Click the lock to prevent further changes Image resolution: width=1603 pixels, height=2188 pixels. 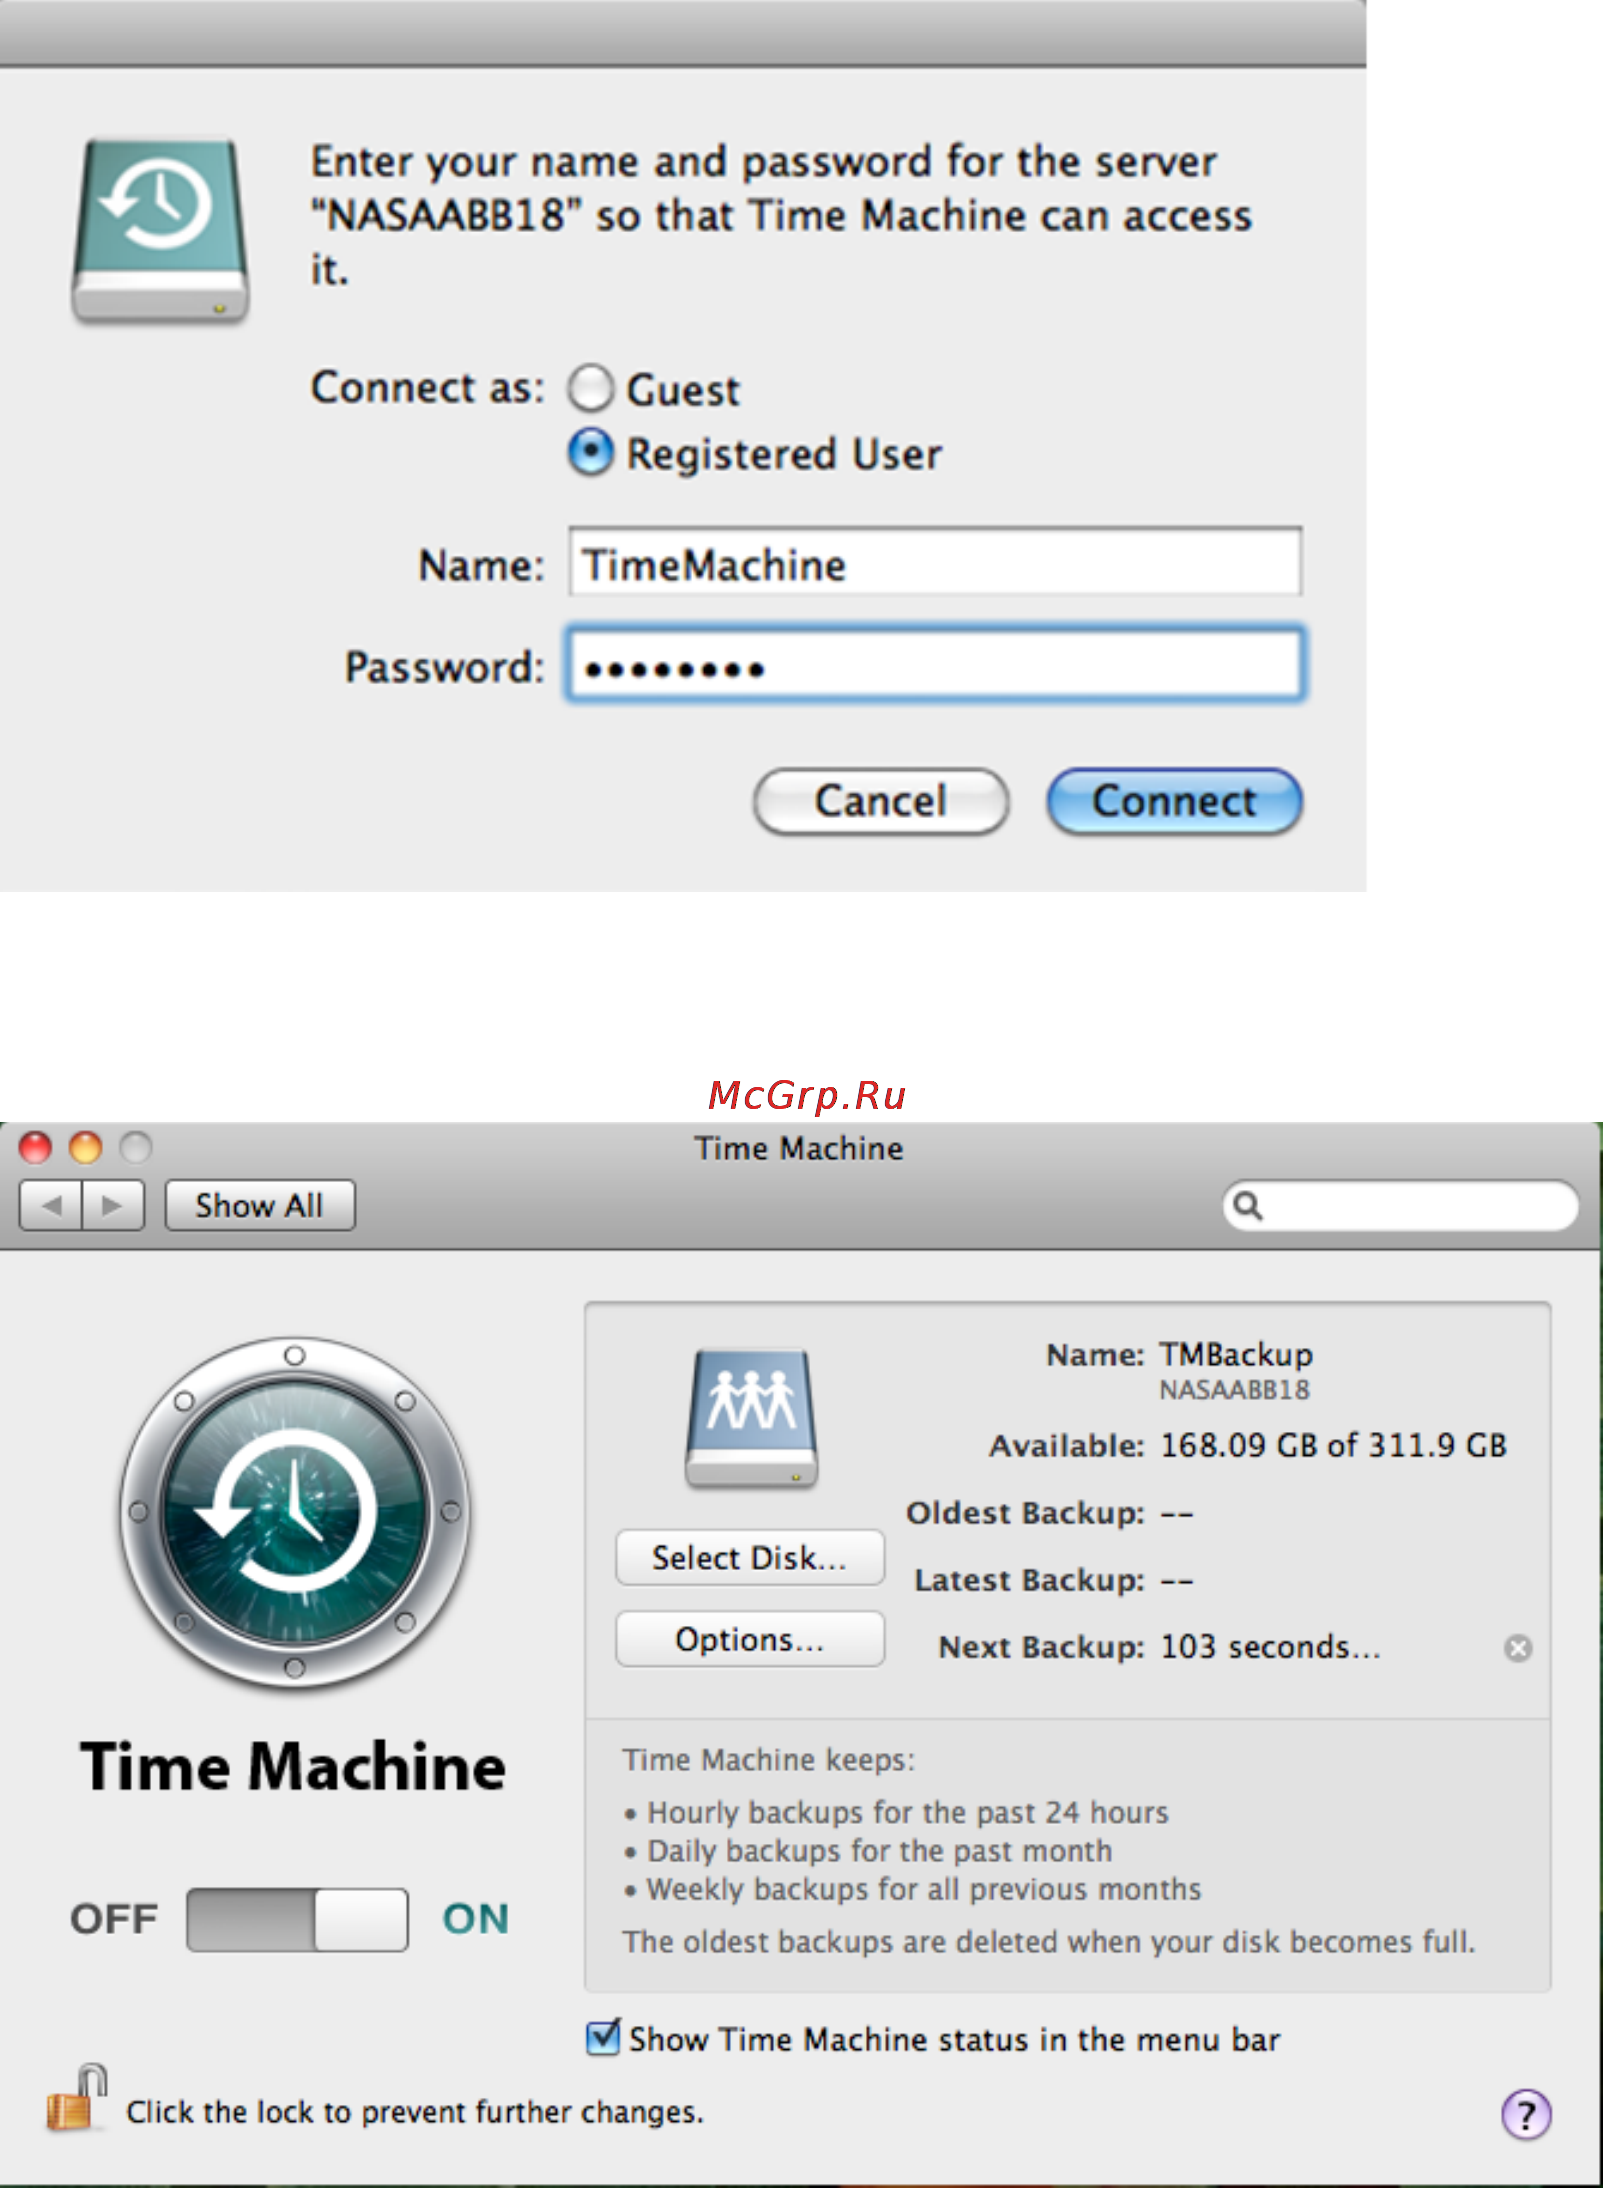(x=77, y=2098)
